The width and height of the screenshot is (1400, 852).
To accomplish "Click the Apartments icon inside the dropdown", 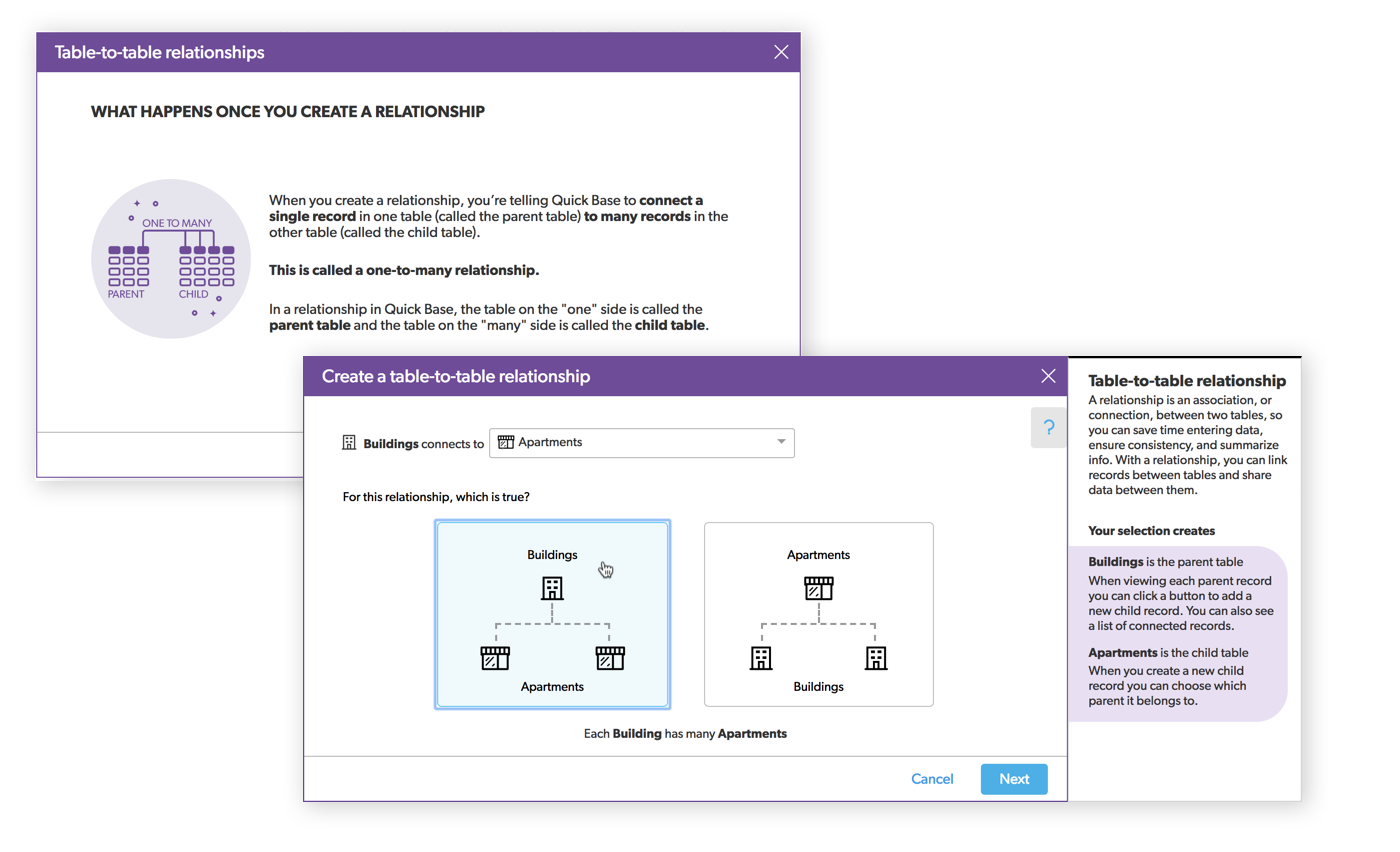I will pos(505,443).
